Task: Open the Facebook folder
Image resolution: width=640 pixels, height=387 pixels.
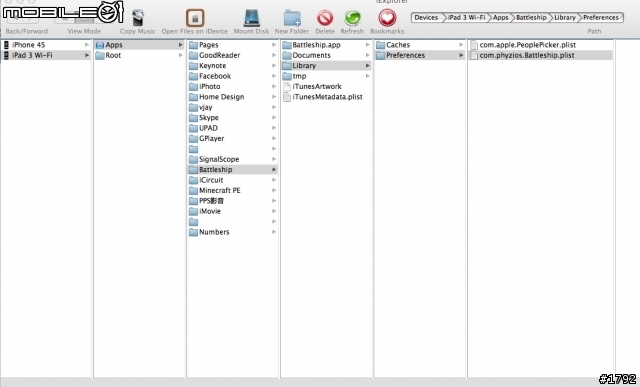Action: (x=233, y=76)
